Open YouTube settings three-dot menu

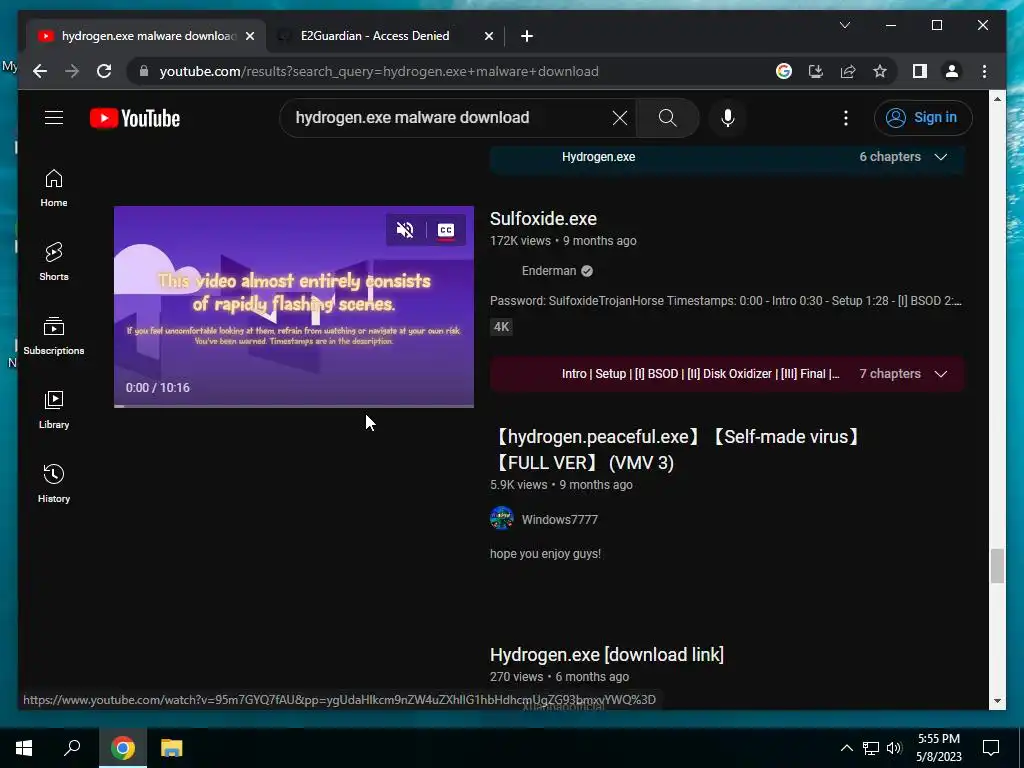(x=846, y=118)
